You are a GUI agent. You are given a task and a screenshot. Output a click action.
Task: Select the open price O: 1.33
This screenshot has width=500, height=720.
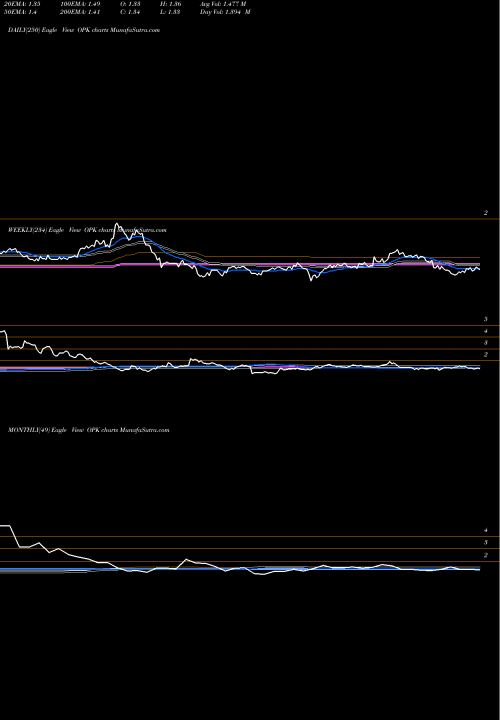point(130,4)
